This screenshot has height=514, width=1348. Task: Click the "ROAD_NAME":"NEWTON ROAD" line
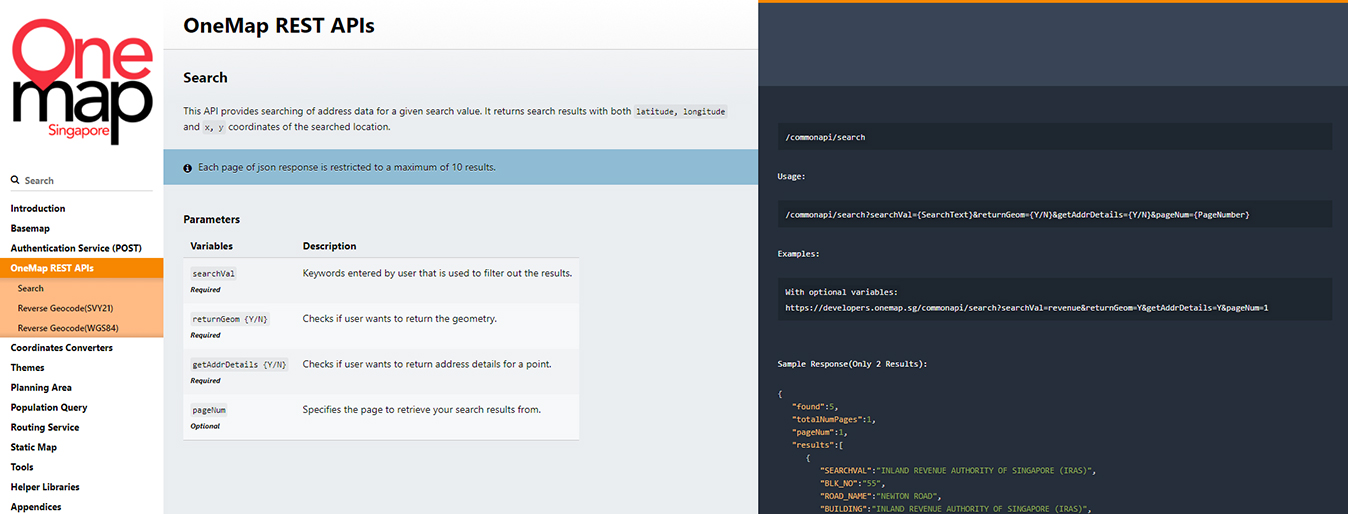pyautogui.click(x=880, y=496)
